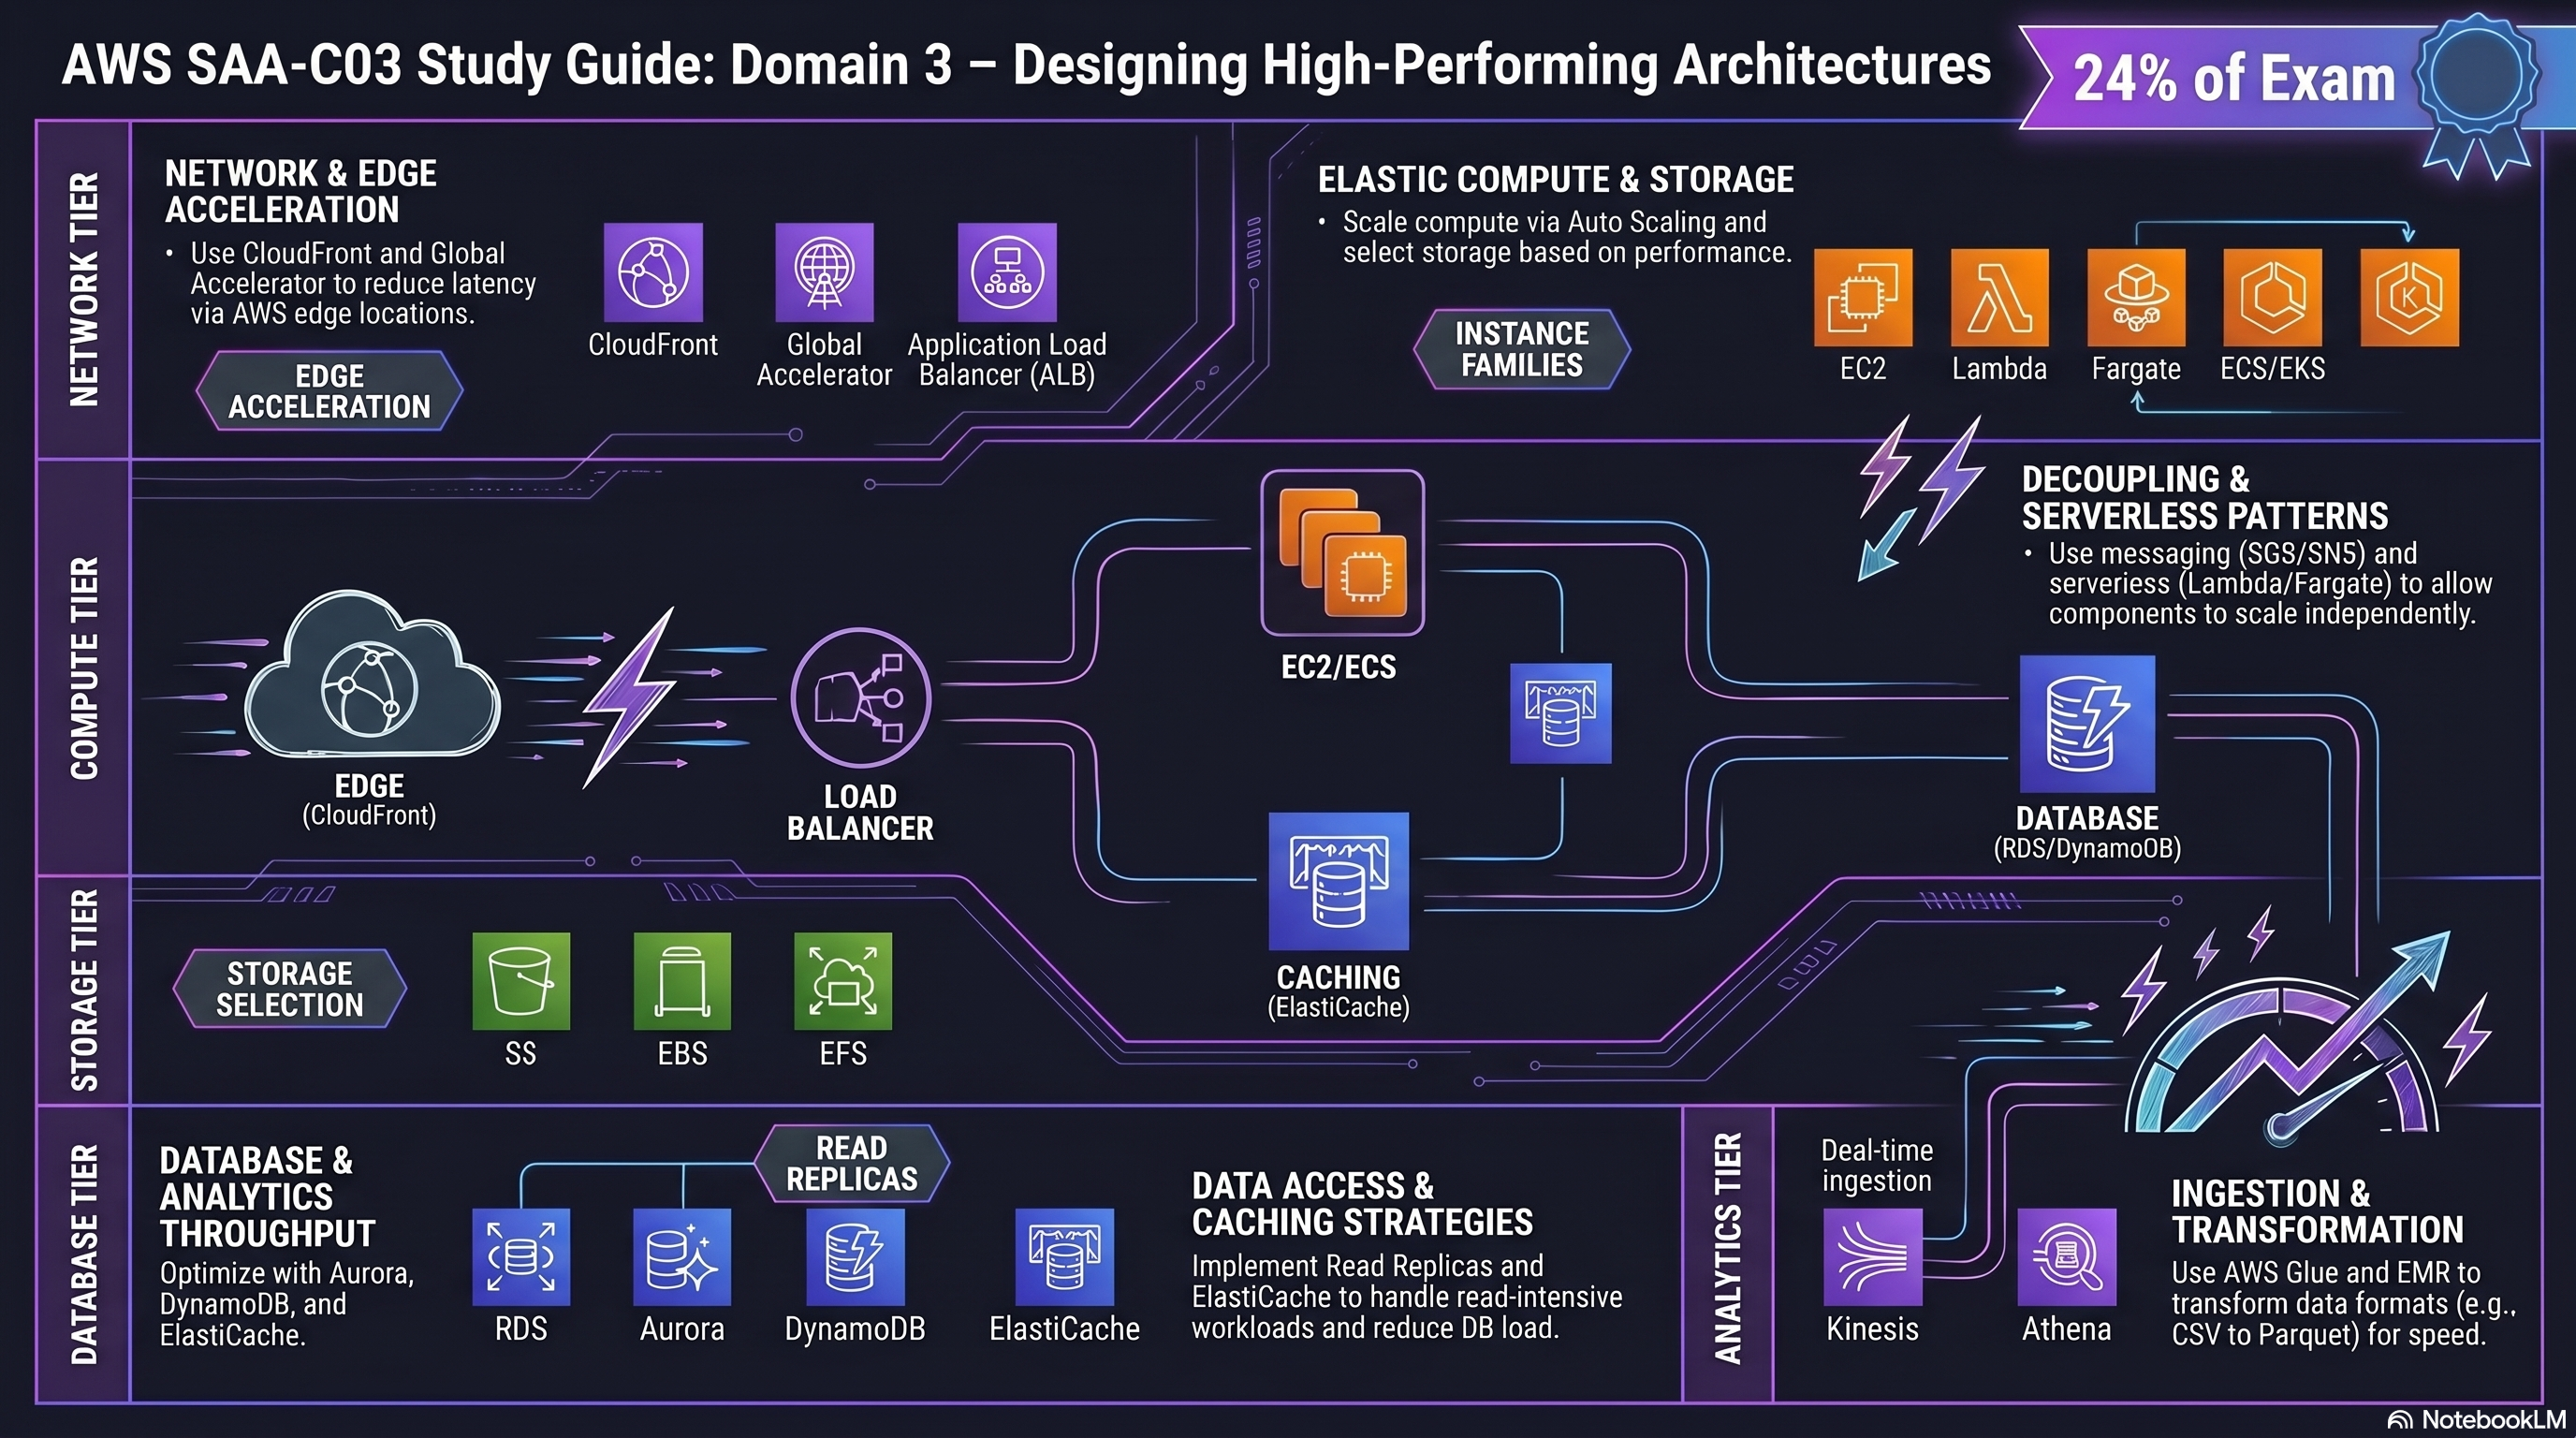Click the Instance Families badge

[1522, 349]
